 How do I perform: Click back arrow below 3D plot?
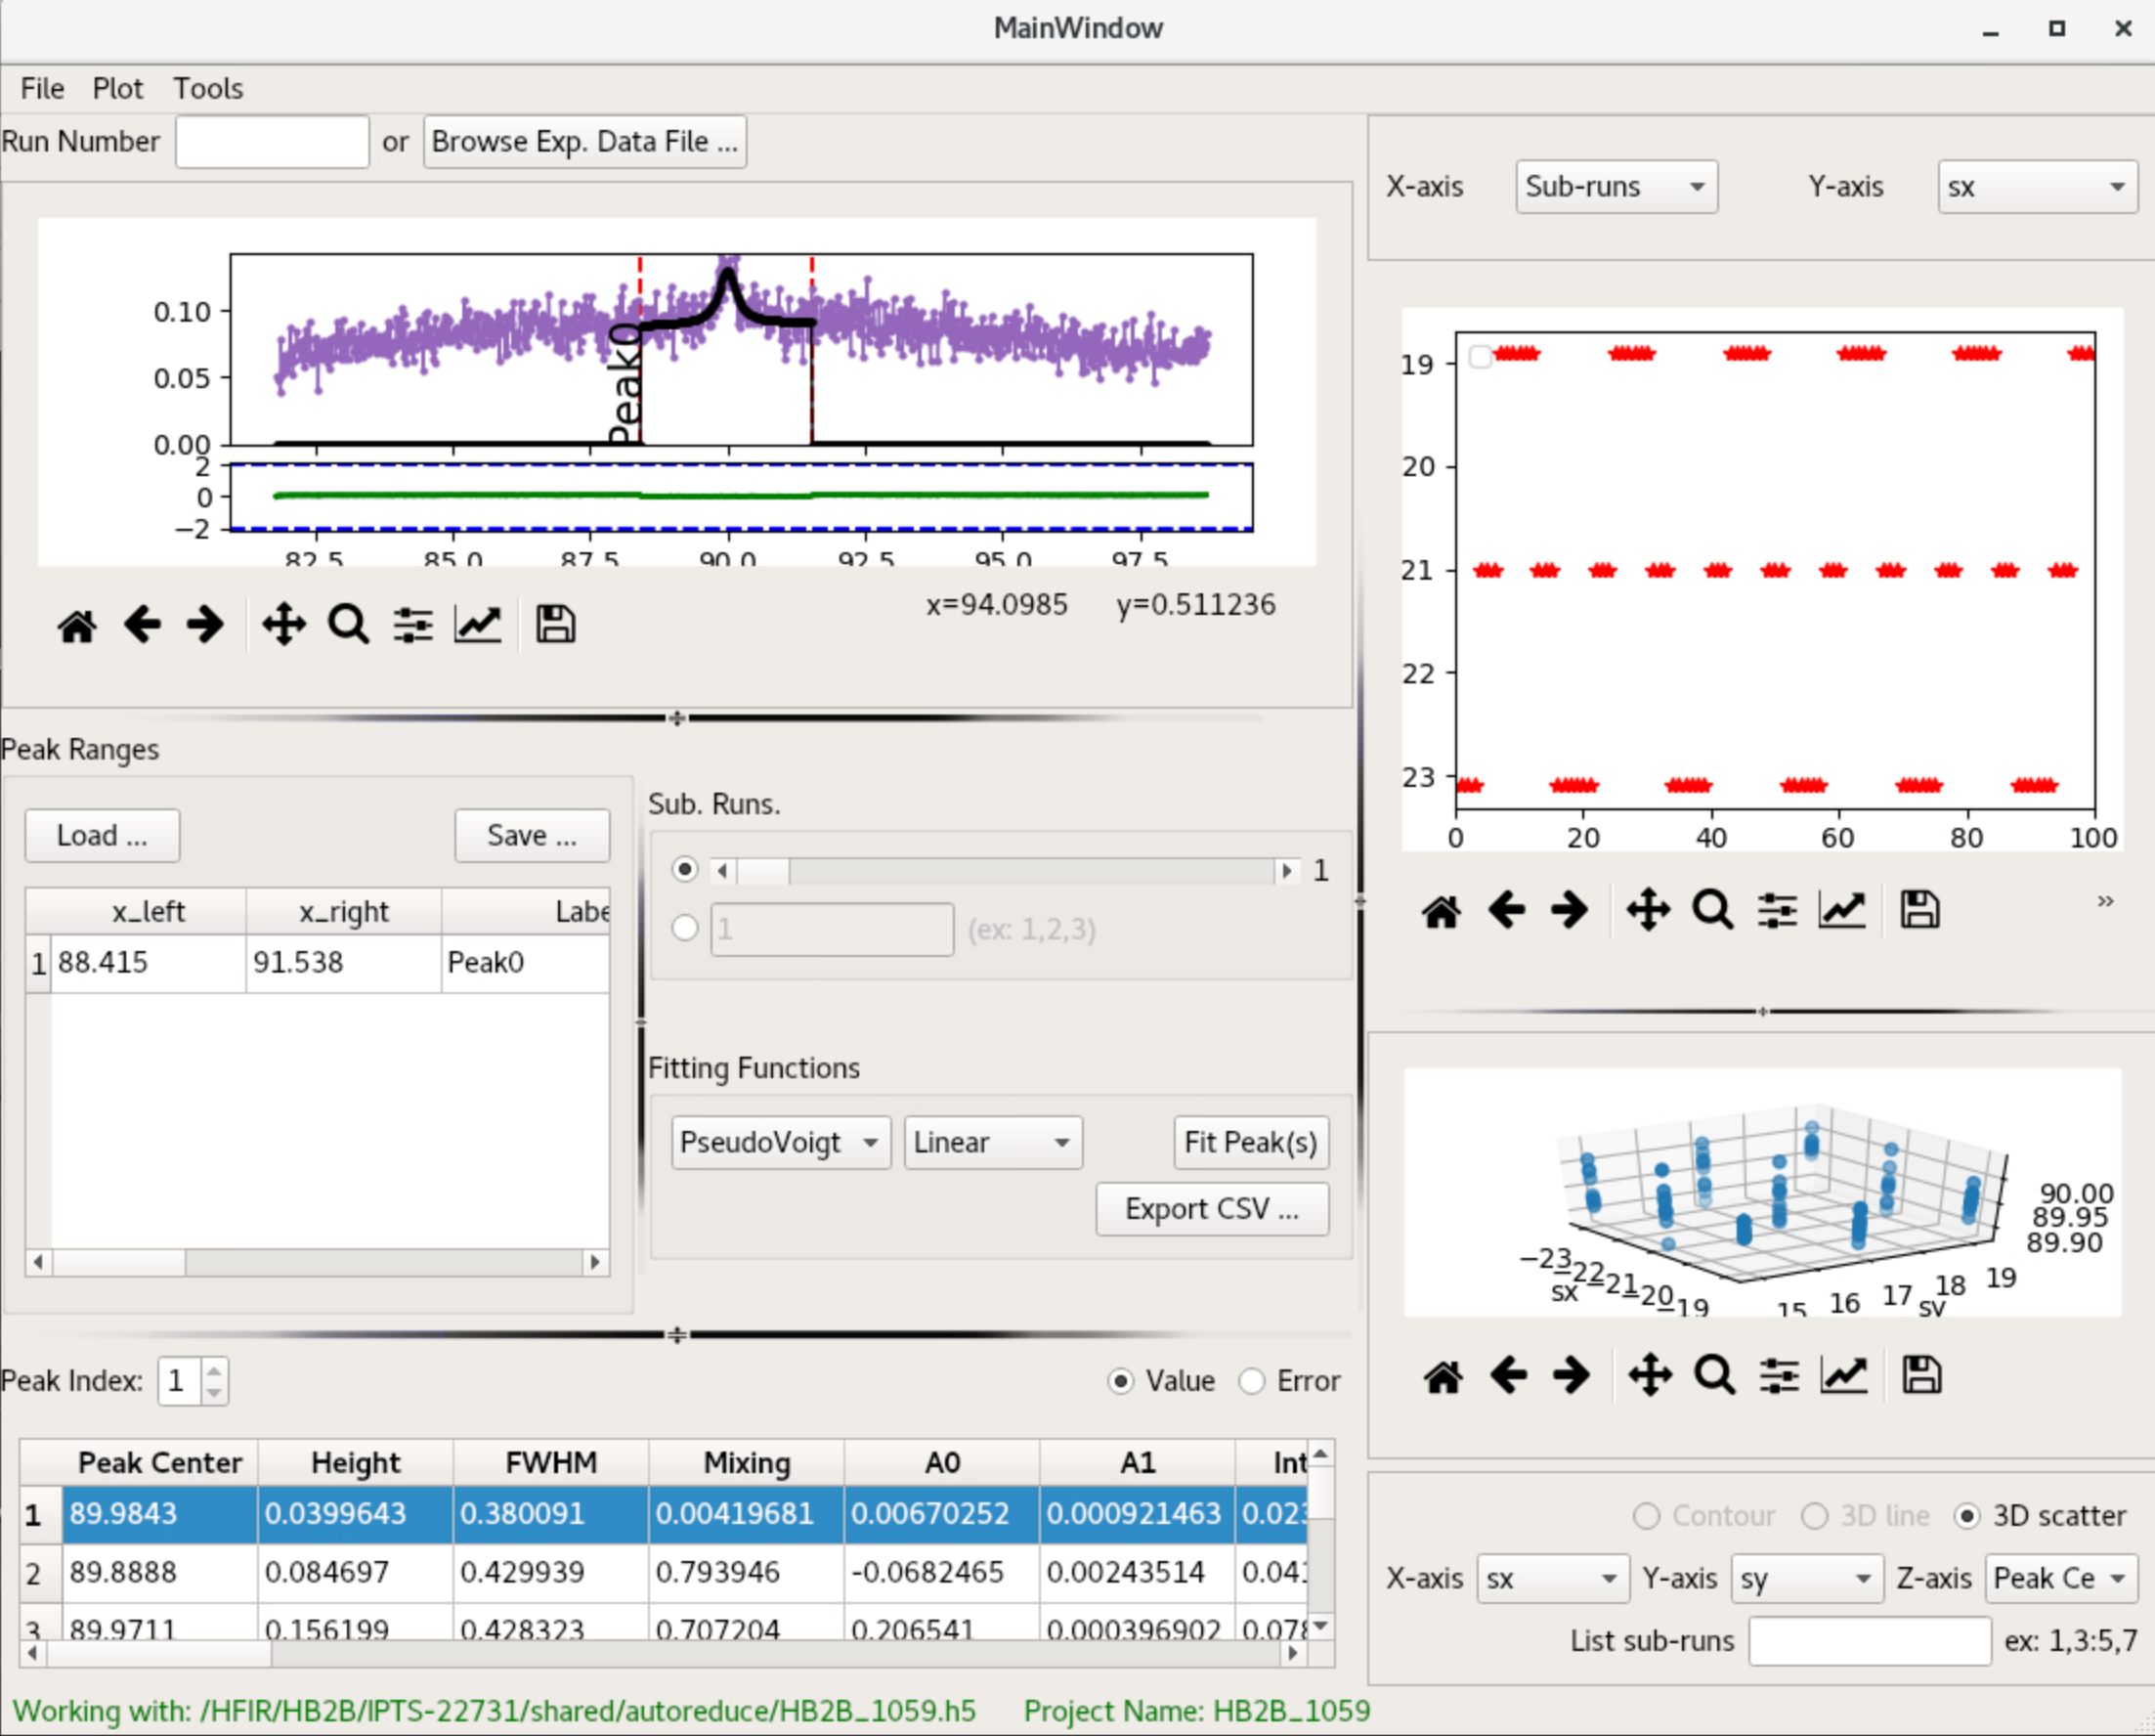[1508, 1376]
